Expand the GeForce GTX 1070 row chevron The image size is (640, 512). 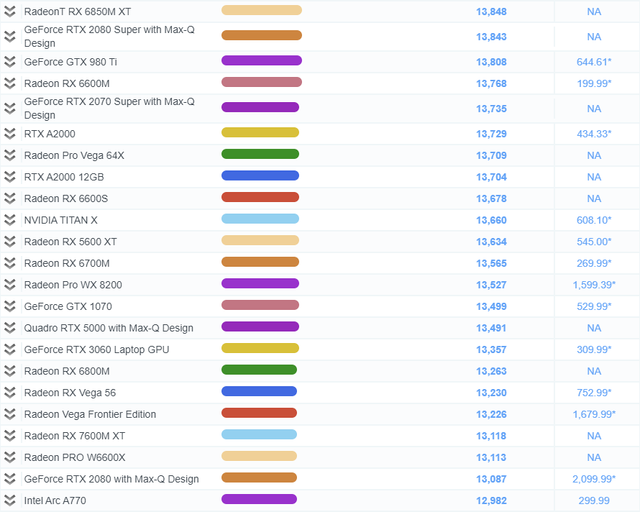click(10, 307)
